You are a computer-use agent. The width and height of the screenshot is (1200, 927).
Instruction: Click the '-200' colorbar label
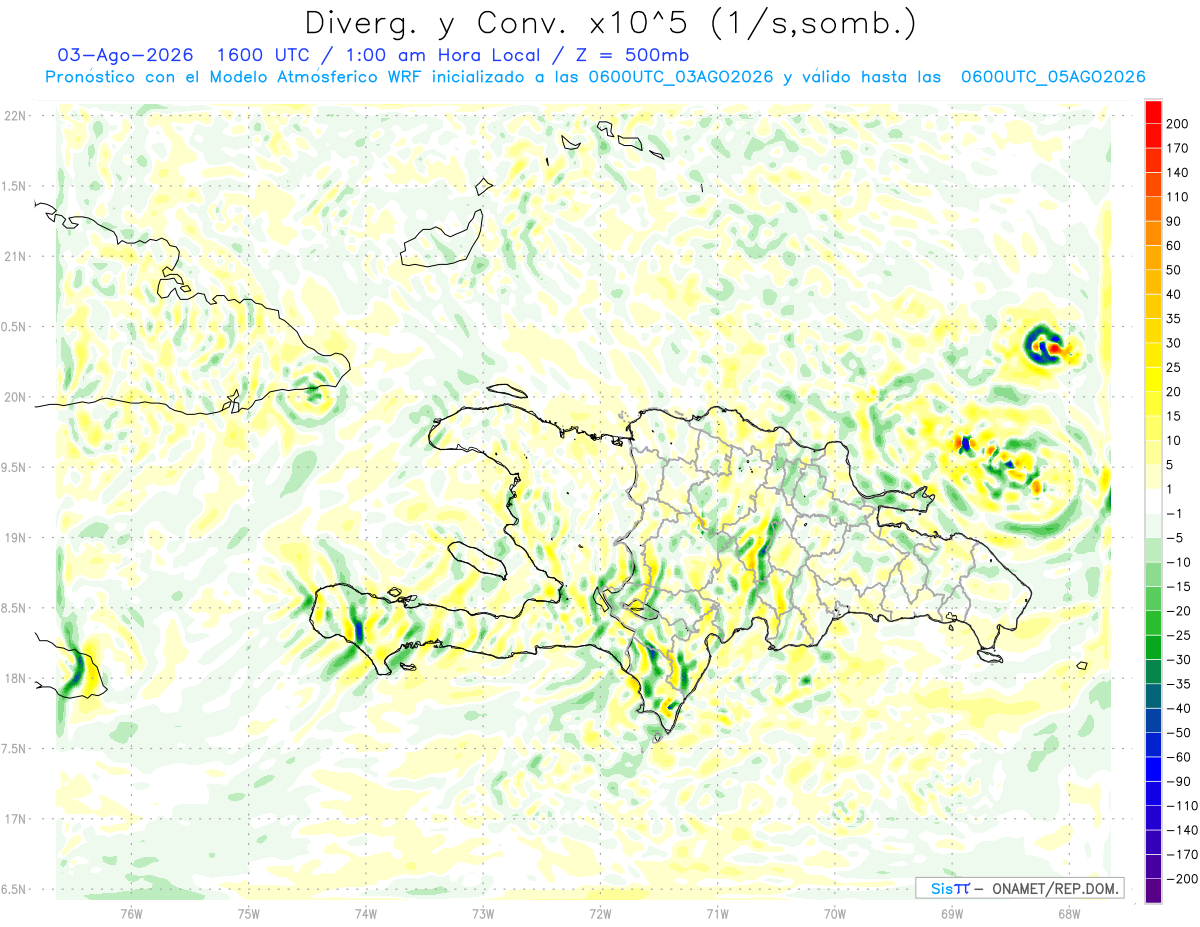1181,879
